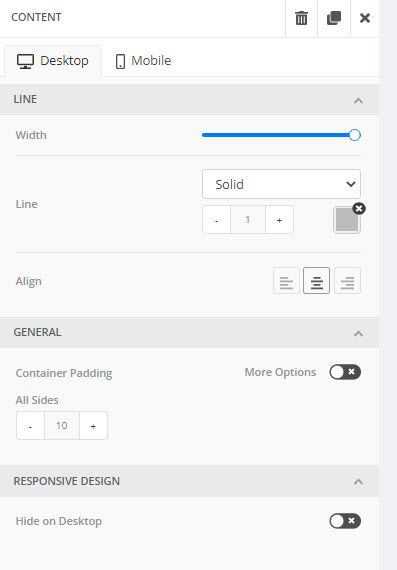Enable More Options for container padding
Viewport: 397px width, 570px height.
click(x=345, y=372)
